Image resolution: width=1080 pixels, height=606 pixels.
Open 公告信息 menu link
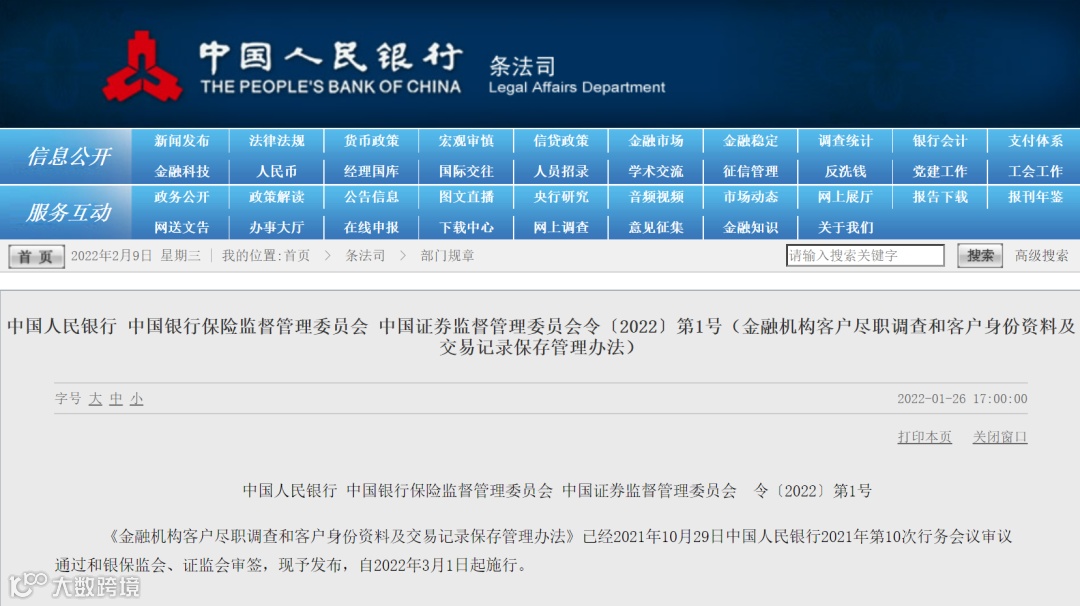371,197
